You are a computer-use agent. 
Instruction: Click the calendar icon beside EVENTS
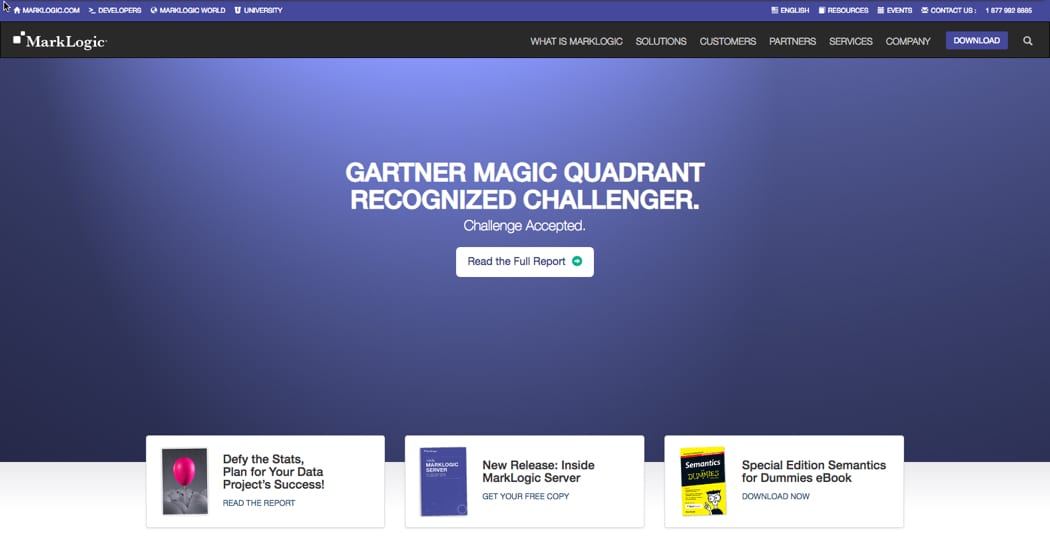click(x=881, y=10)
